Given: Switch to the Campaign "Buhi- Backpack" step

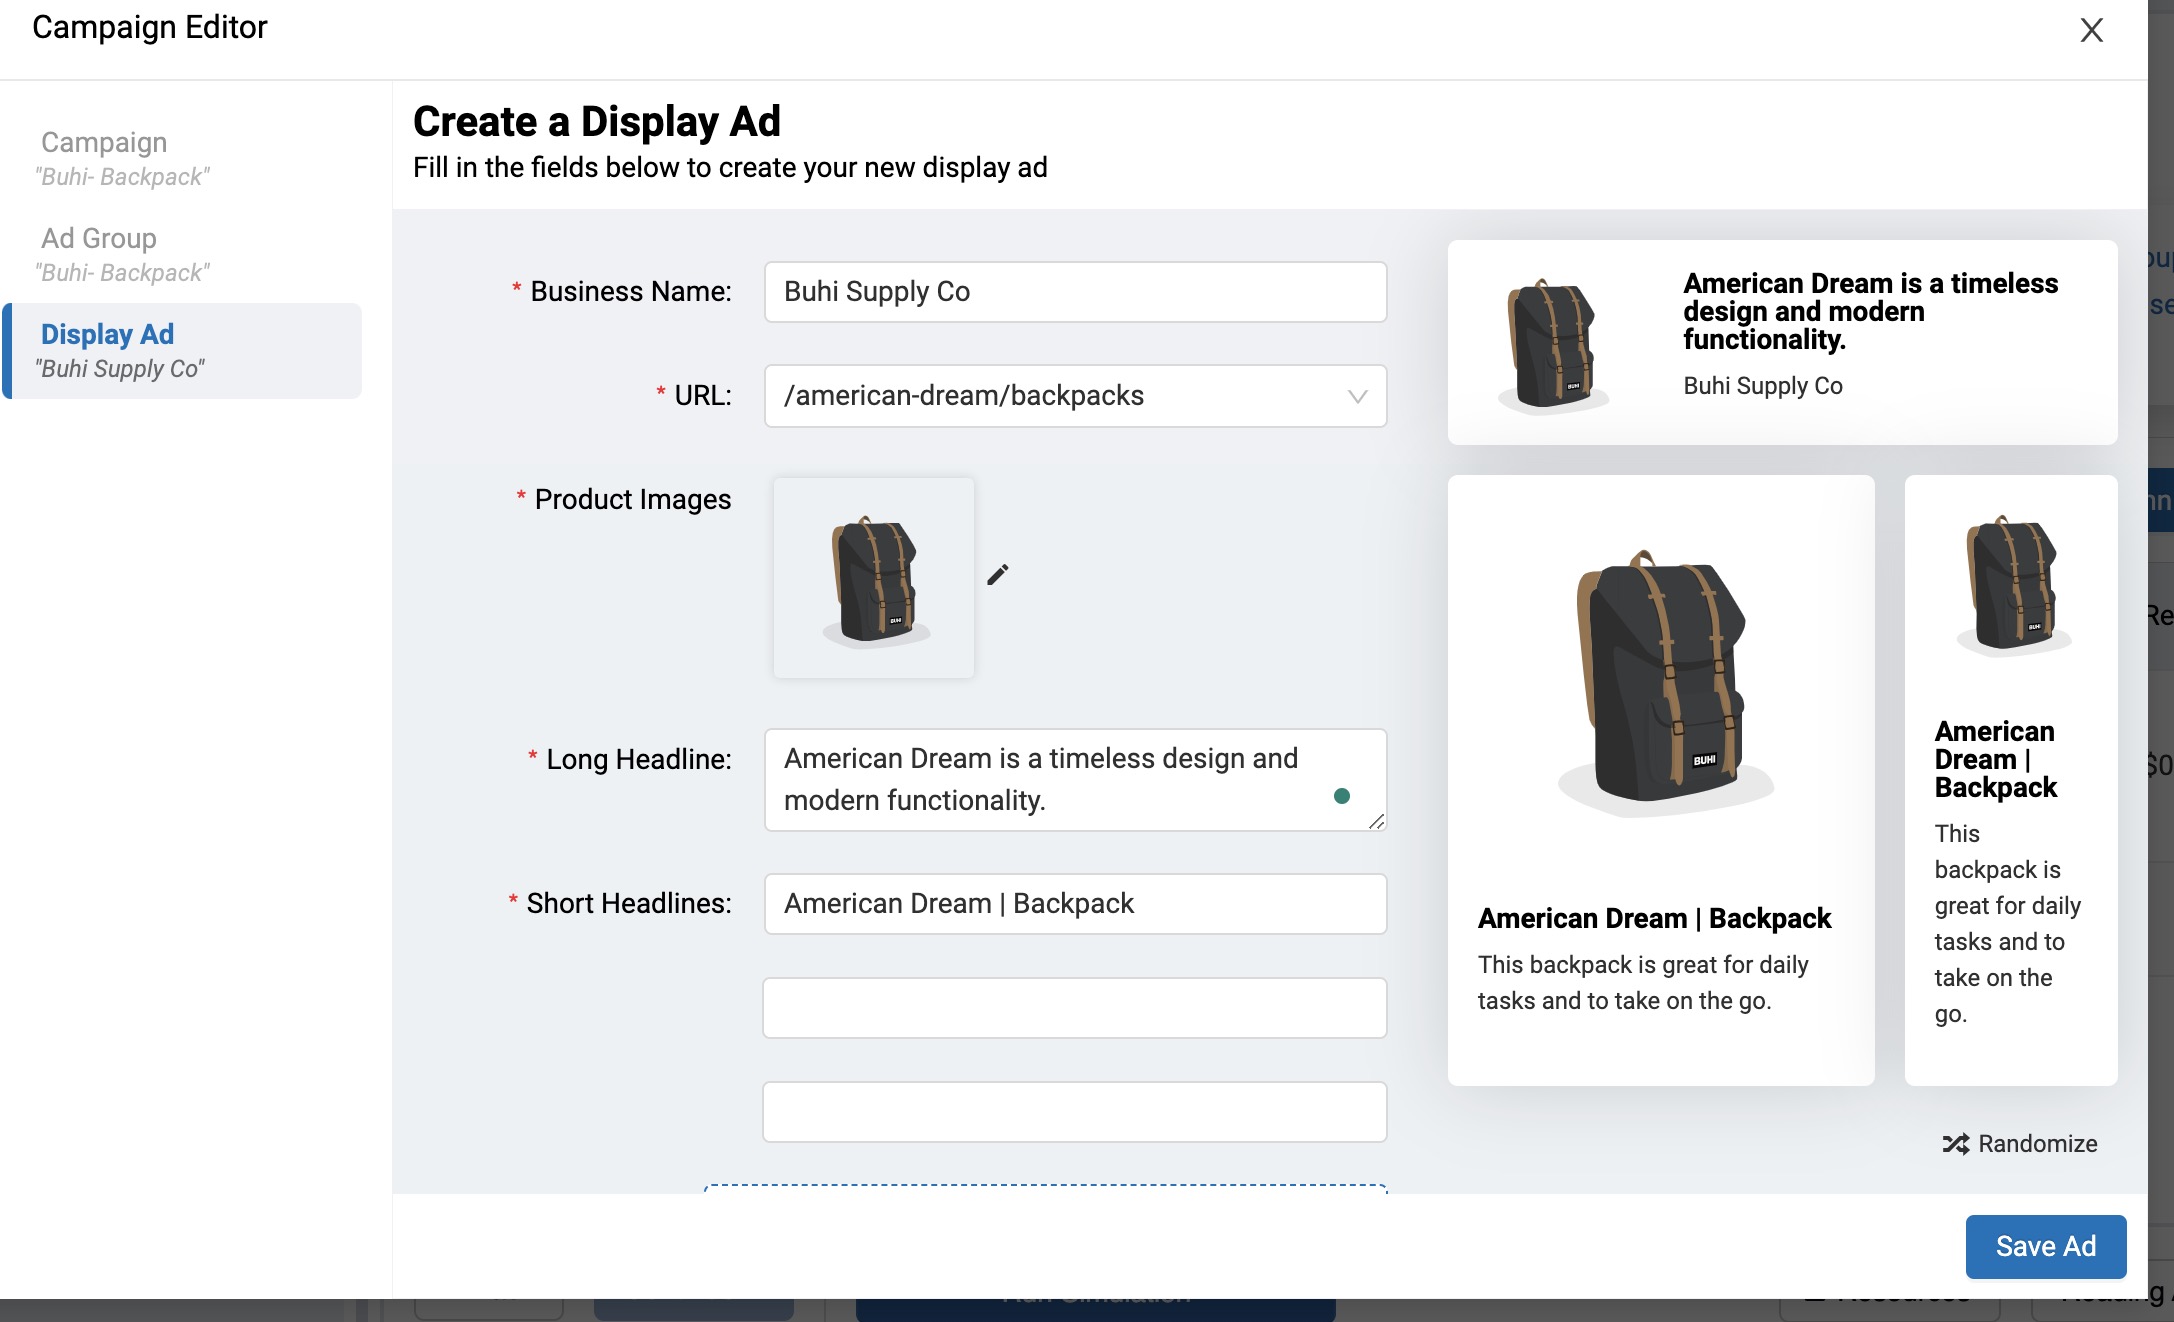Looking at the screenshot, I should tap(120, 158).
